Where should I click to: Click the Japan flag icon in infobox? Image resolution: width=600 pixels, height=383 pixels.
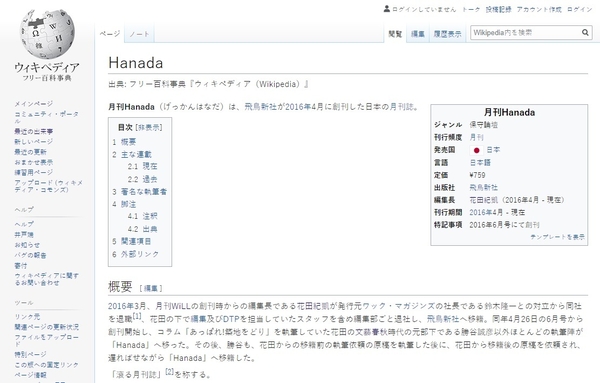[476, 150]
